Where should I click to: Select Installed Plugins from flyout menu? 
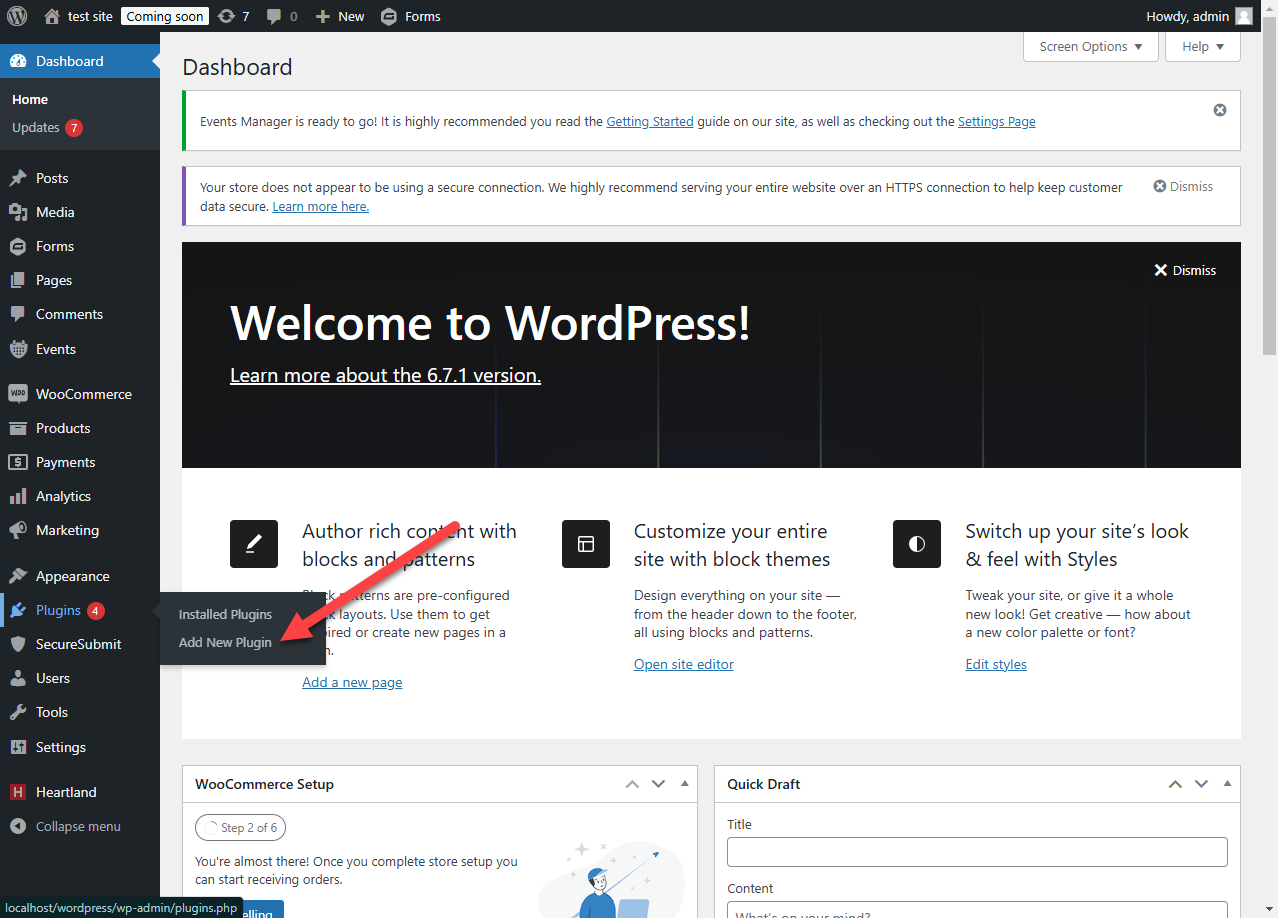click(225, 614)
